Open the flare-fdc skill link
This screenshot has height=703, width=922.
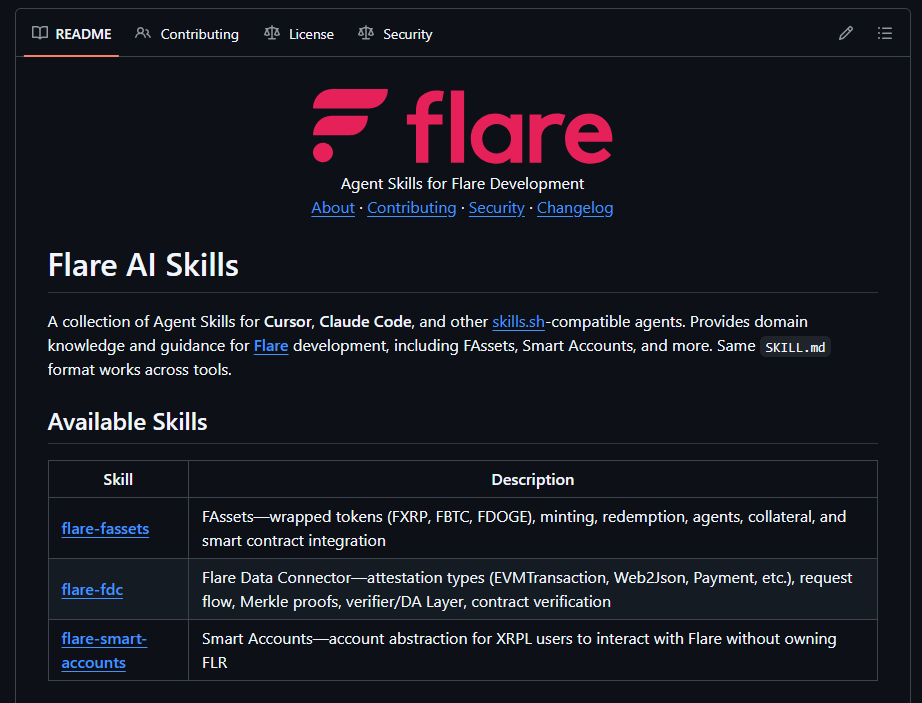click(92, 589)
